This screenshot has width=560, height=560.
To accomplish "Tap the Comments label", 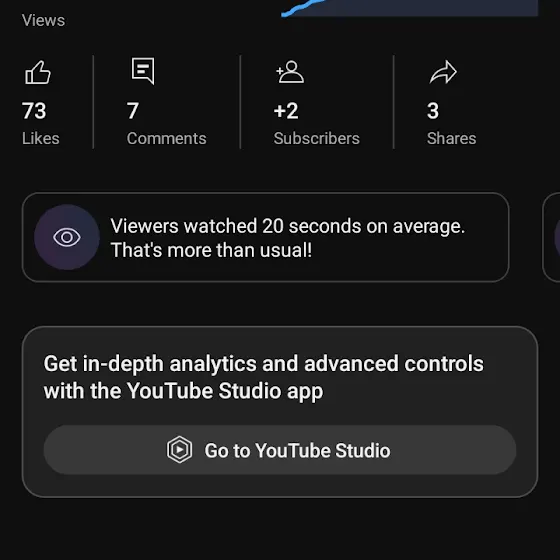I will tap(166, 138).
